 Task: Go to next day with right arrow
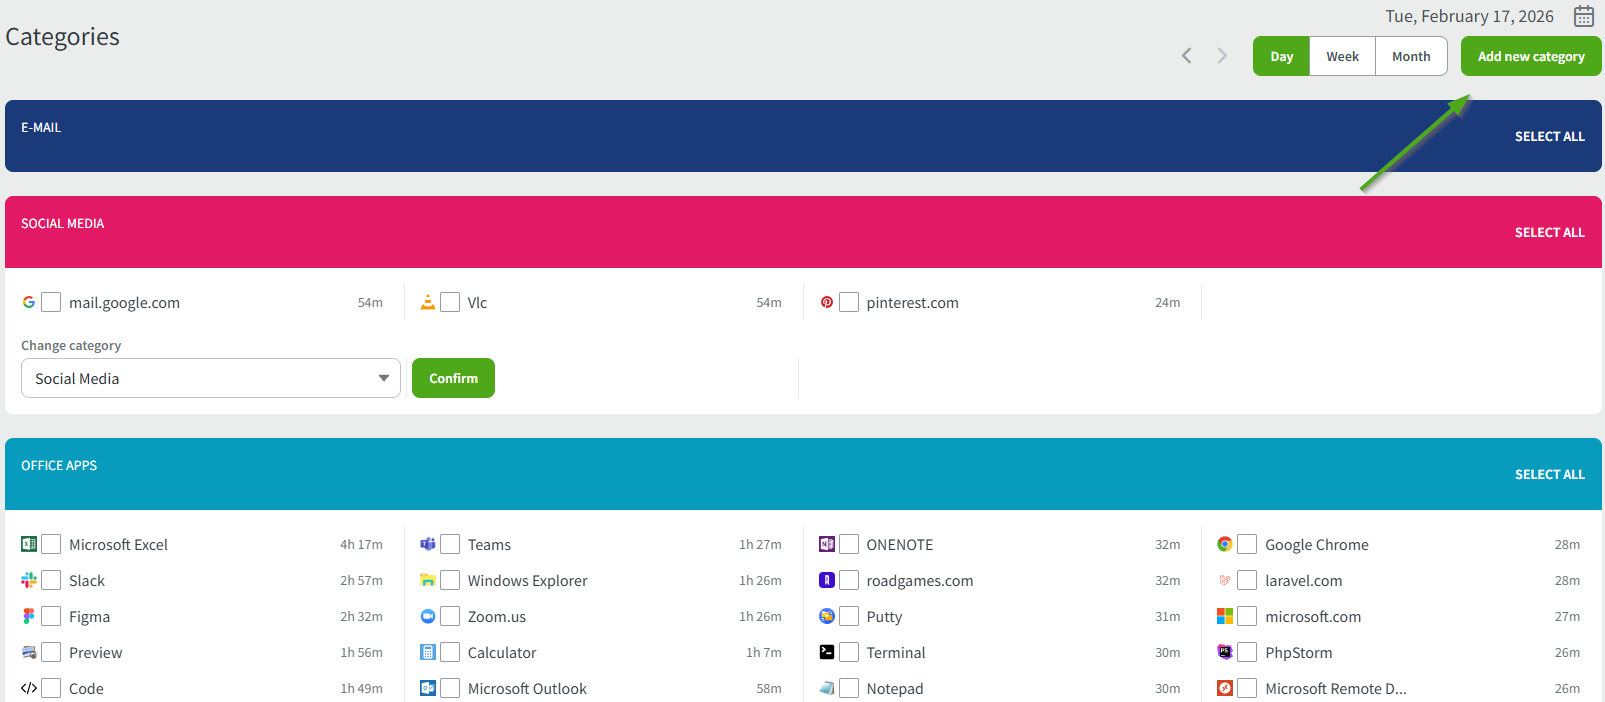pyautogui.click(x=1221, y=56)
